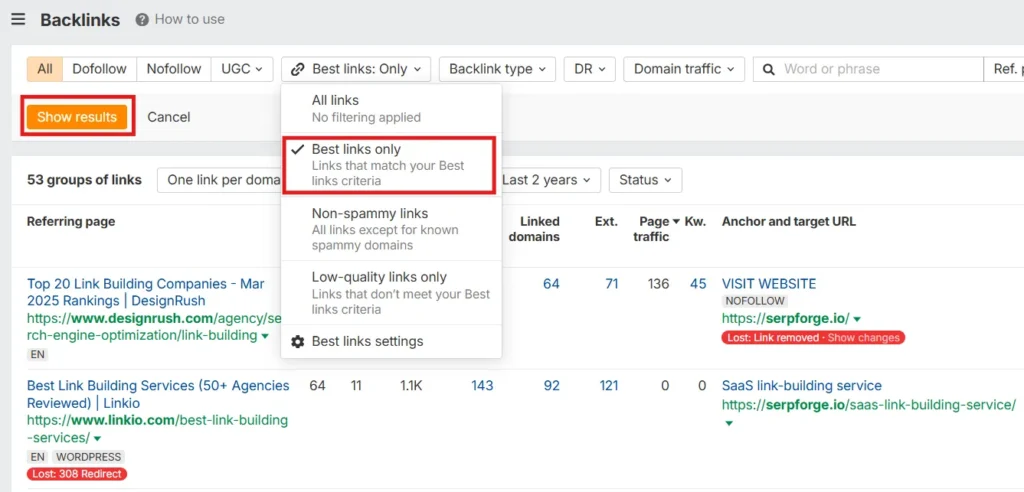Open the Domain traffic dropdown
This screenshot has height=492, width=1024.
[x=684, y=69]
